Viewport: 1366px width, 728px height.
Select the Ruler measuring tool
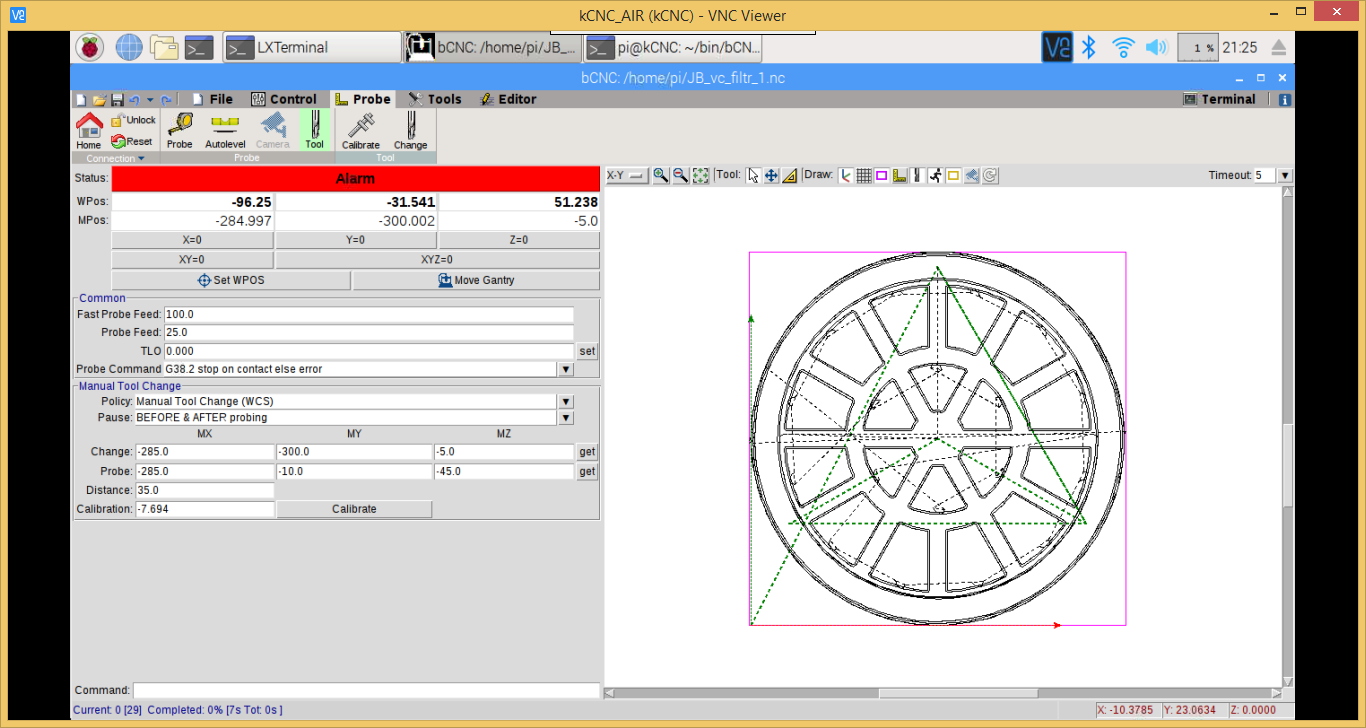(x=790, y=175)
